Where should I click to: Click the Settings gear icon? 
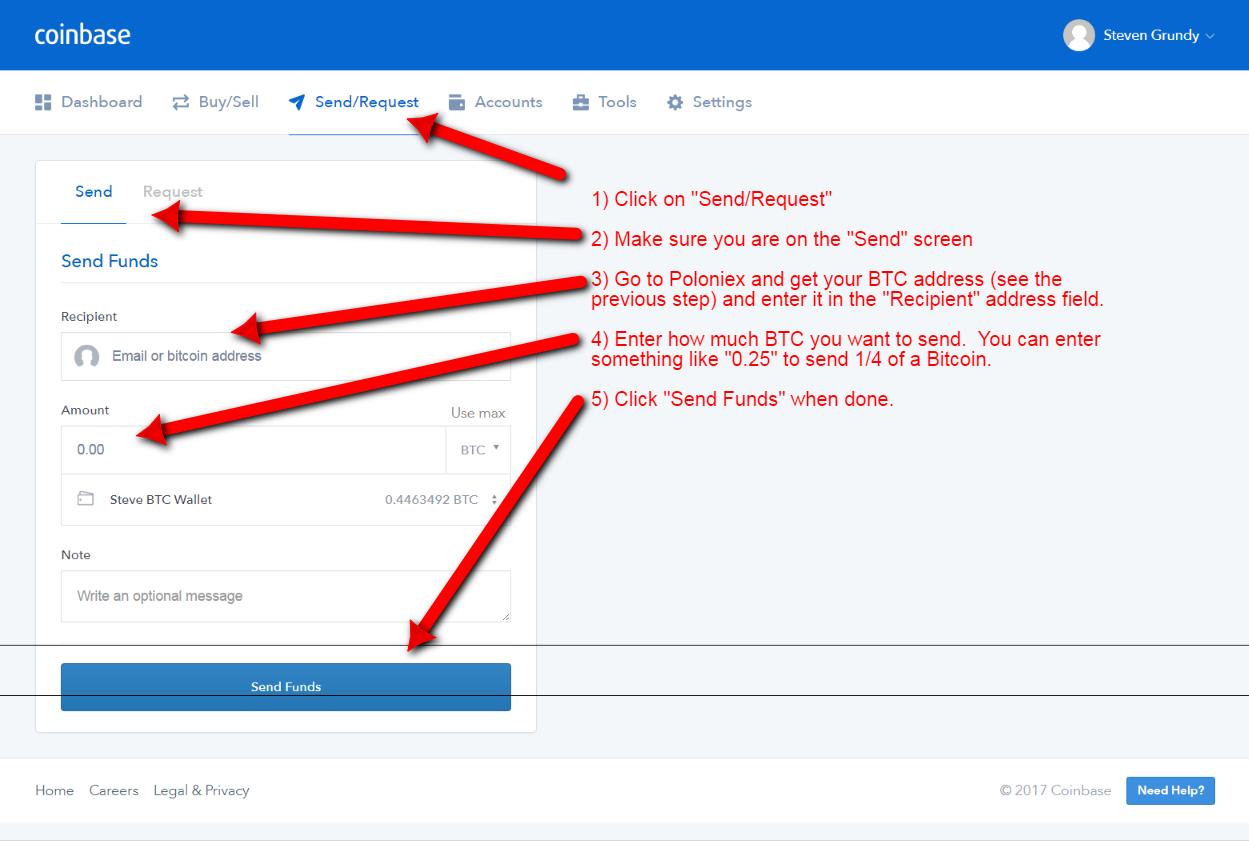click(x=675, y=102)
